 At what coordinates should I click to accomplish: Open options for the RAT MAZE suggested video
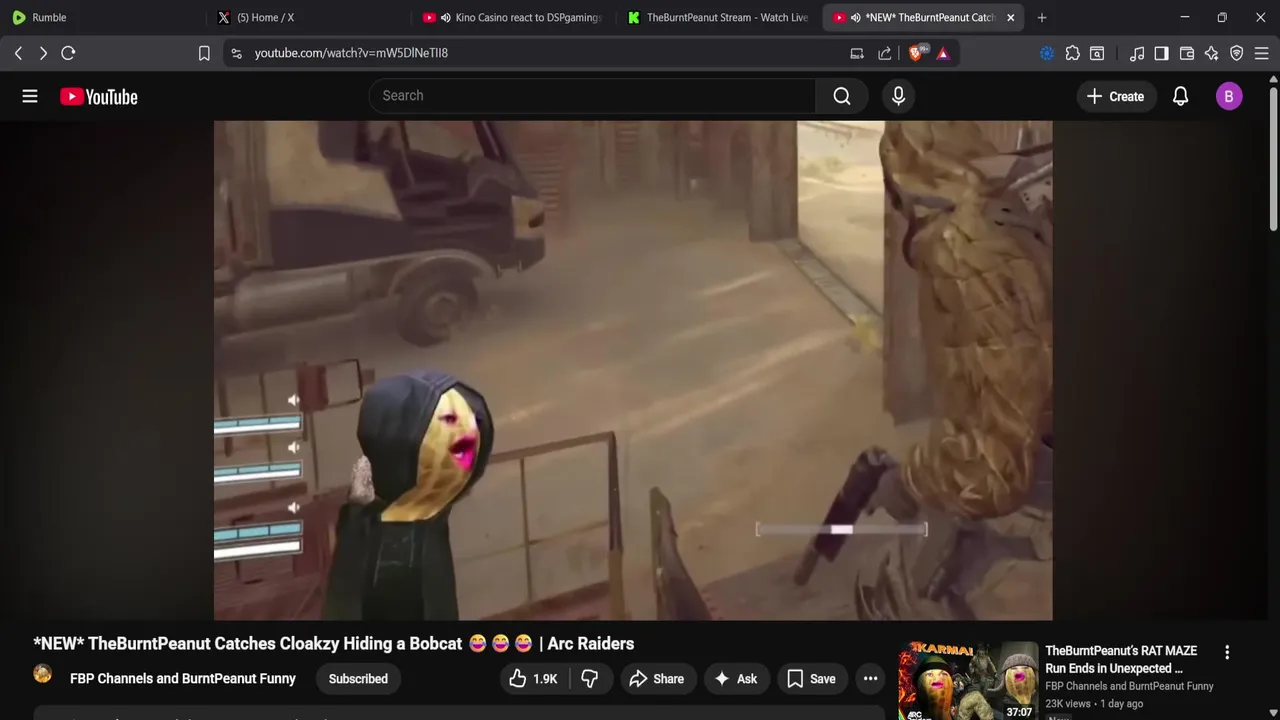point(1227,652)
